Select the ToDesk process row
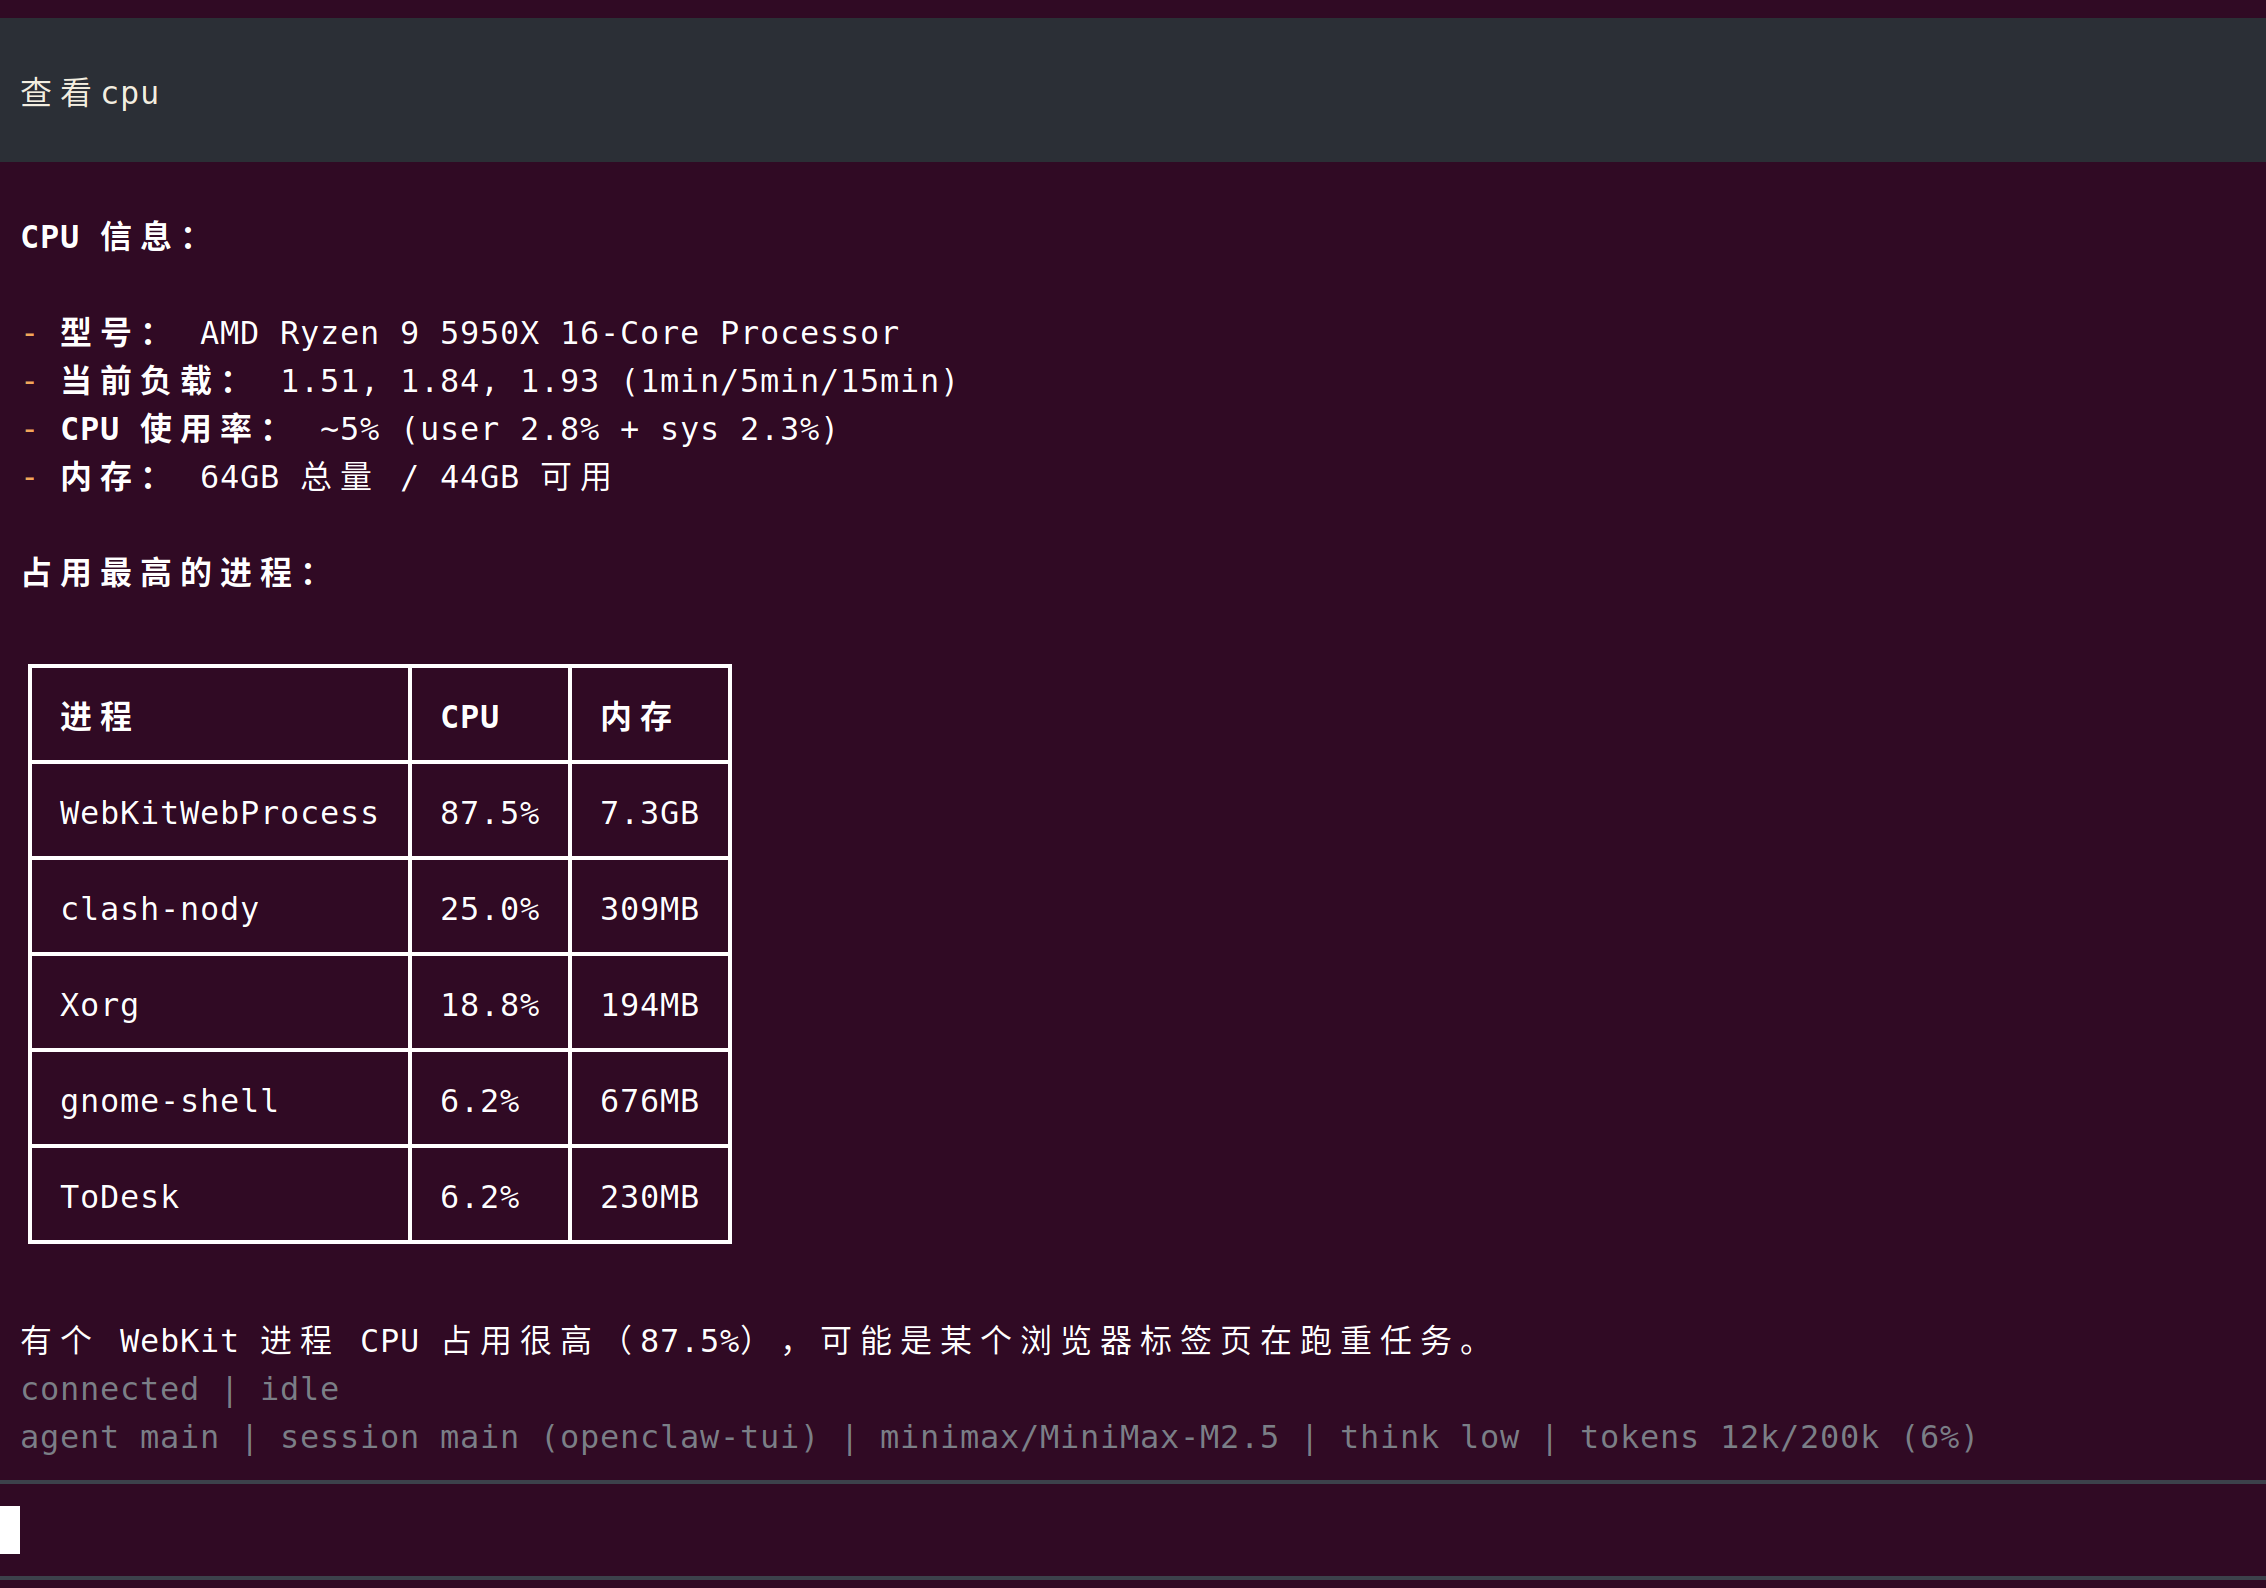The height and width of the screenshot is (1588, 2266). (x=119, y=1196)
